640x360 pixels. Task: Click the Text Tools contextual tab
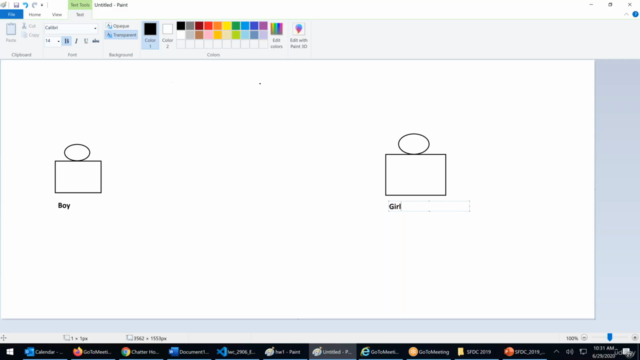tap(80, 5)
